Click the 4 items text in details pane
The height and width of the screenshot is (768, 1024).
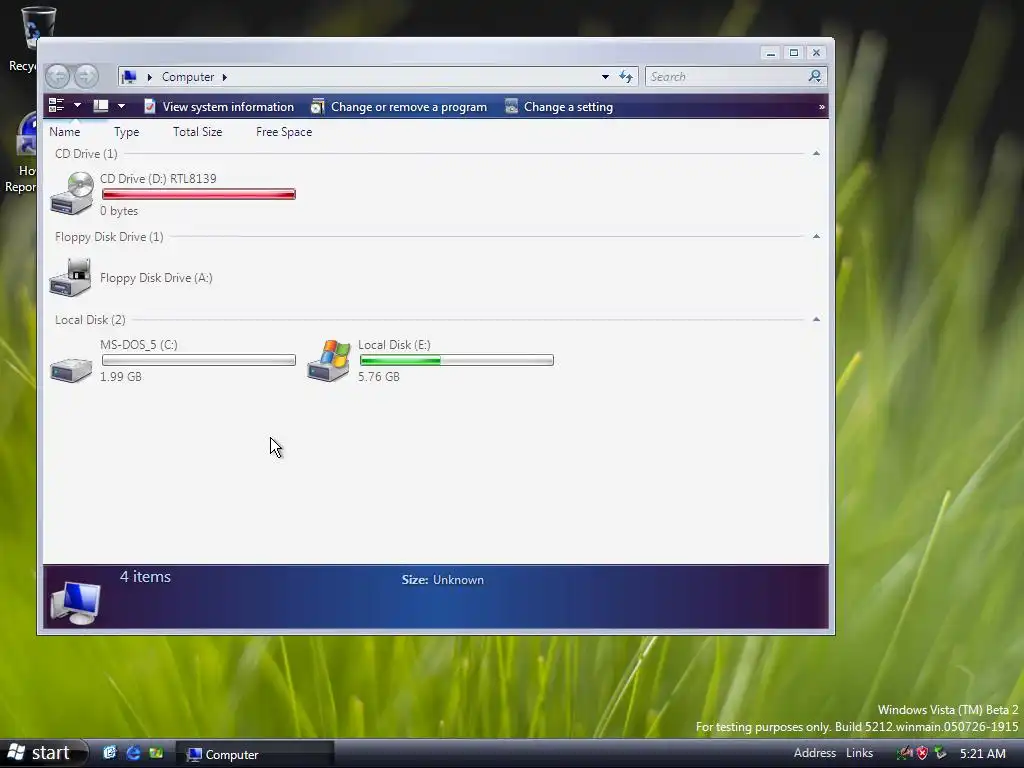click(x=145, y=577)
